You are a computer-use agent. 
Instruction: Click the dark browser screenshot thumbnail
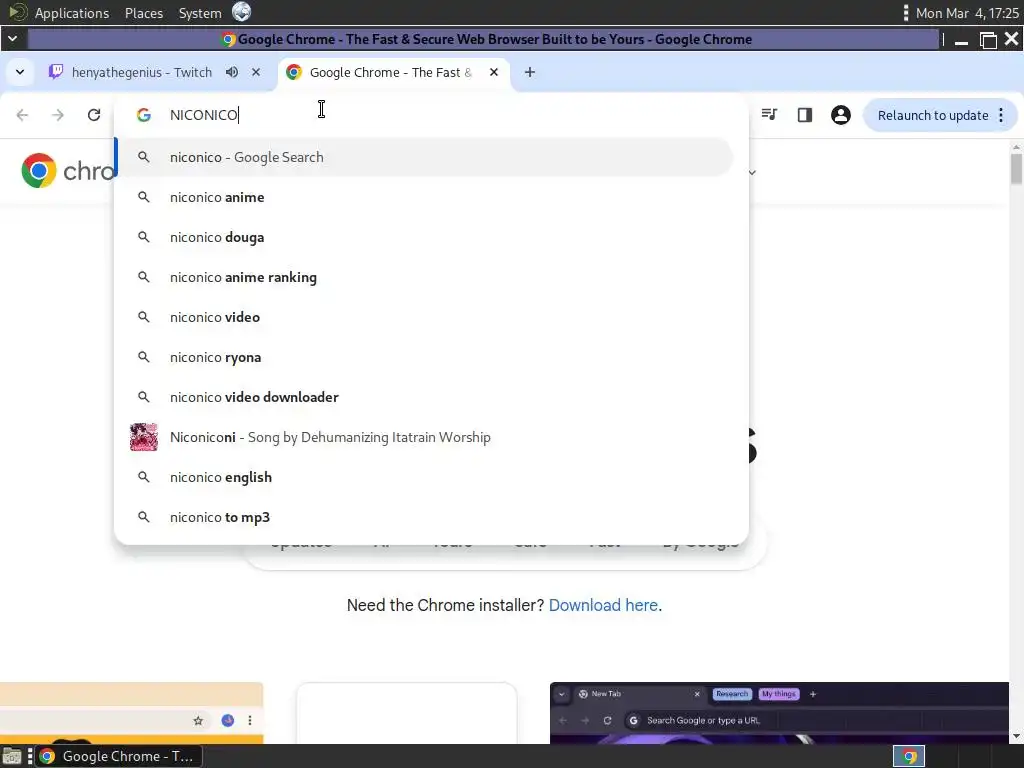pos(779,713)
